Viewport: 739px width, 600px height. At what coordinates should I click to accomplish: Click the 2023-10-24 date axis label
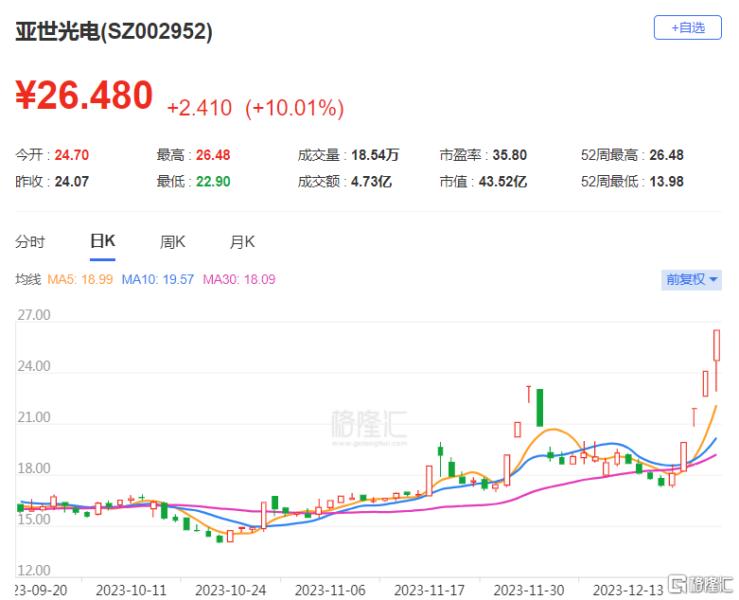tap(230, 590)
